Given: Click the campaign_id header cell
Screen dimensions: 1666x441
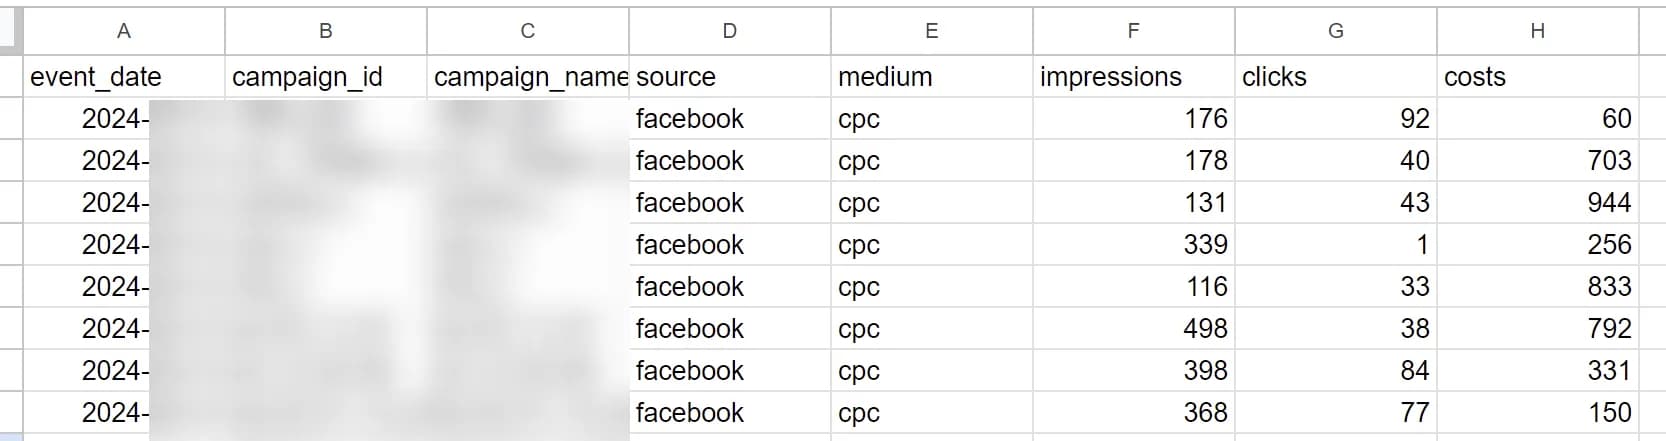Looking at the screenshot, I should pyautogui.click(x=326, y=77).
